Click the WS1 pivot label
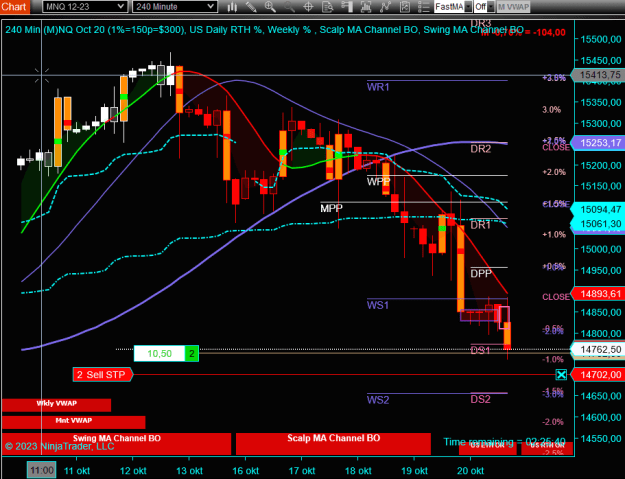 pyautogui.click(x=377, y=305)
